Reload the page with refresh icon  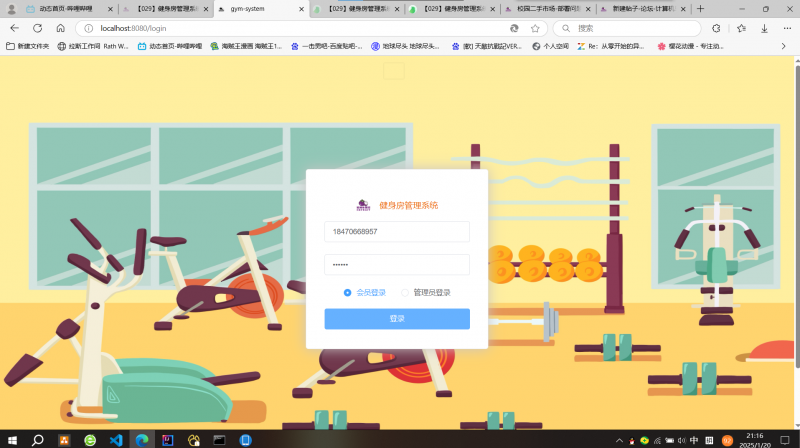click(37, 28)
